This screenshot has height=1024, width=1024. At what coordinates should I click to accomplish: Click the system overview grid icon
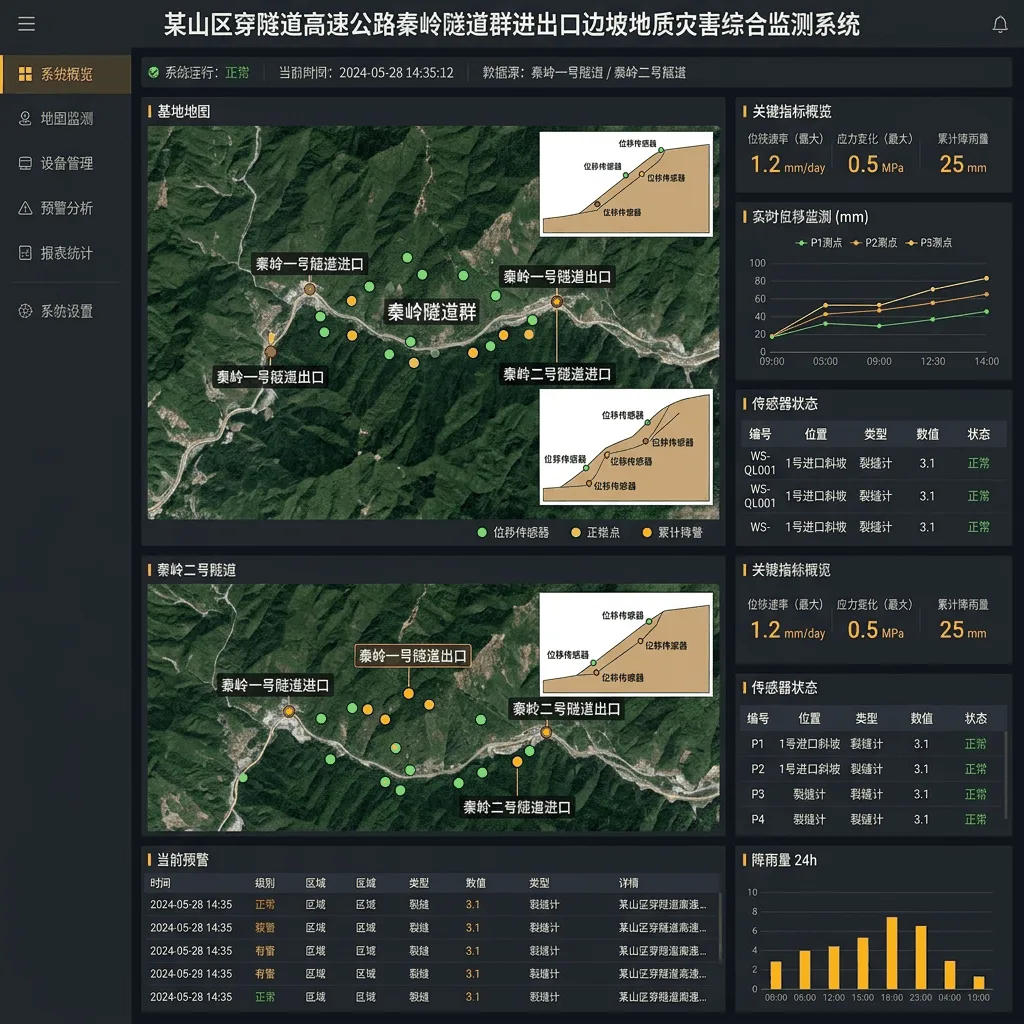pos(25,74)
